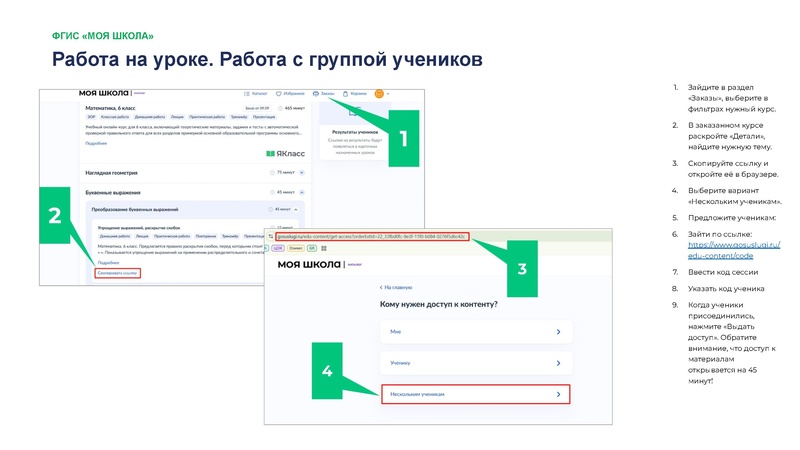Image resolution: width=800 pixels, height=450 pixels.
Task: Click the clock icon beside 465 минут
Action: click(x=281, y=108)
